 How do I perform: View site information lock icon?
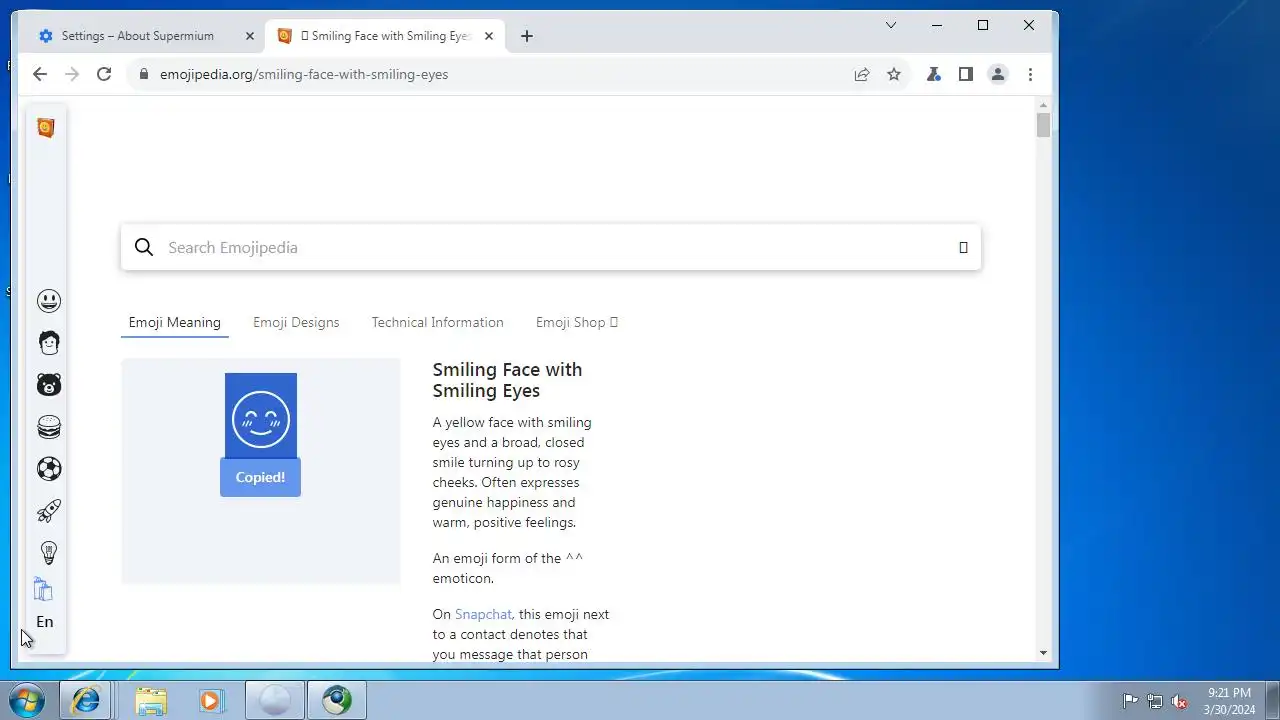pos(144,74)
